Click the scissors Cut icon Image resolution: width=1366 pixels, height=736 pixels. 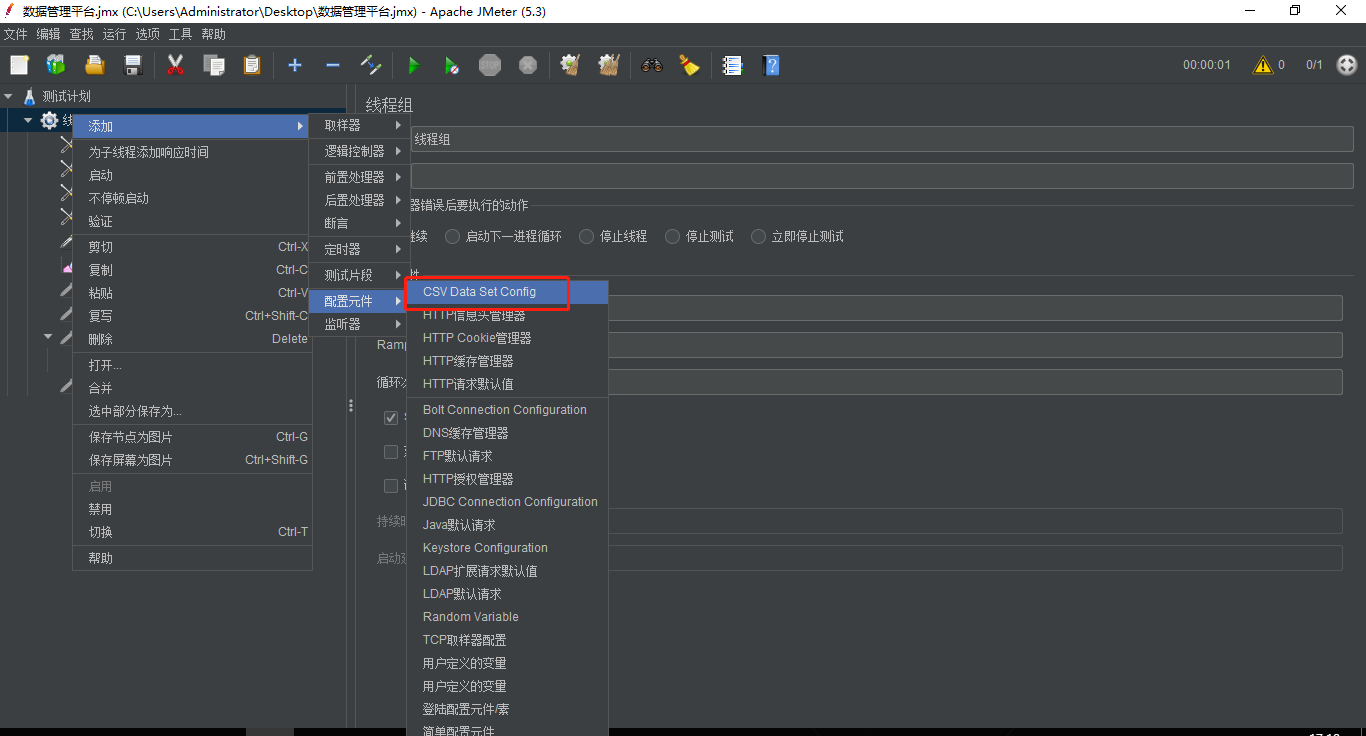[x=176, y=65]
